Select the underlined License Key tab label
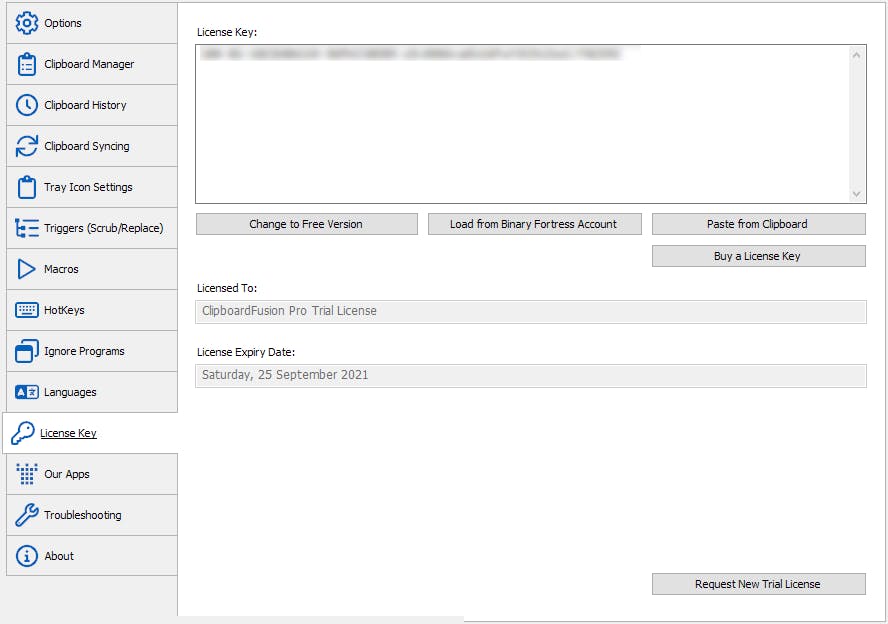Screen dimensions: 888x624 point(68,433)
